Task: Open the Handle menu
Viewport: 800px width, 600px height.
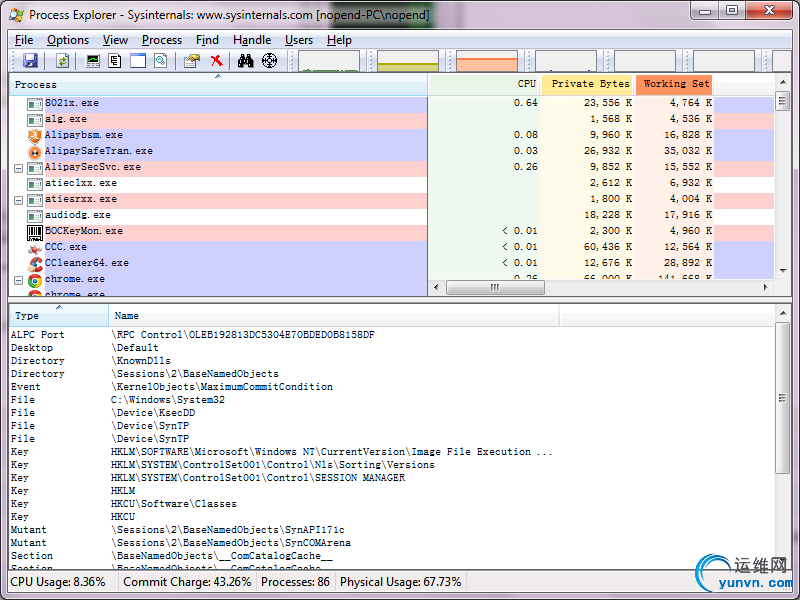Action: point(252,40)
